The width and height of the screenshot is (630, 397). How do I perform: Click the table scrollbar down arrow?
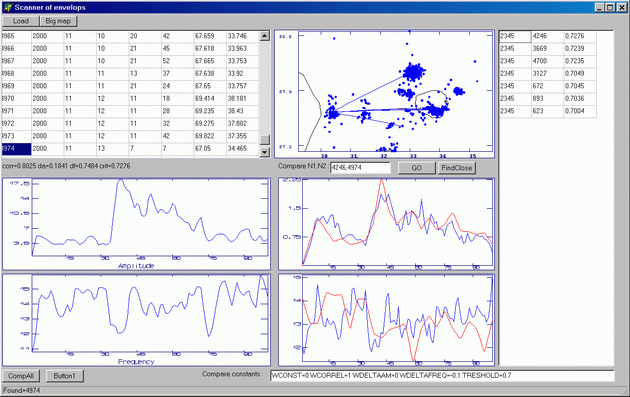point(264,152)
